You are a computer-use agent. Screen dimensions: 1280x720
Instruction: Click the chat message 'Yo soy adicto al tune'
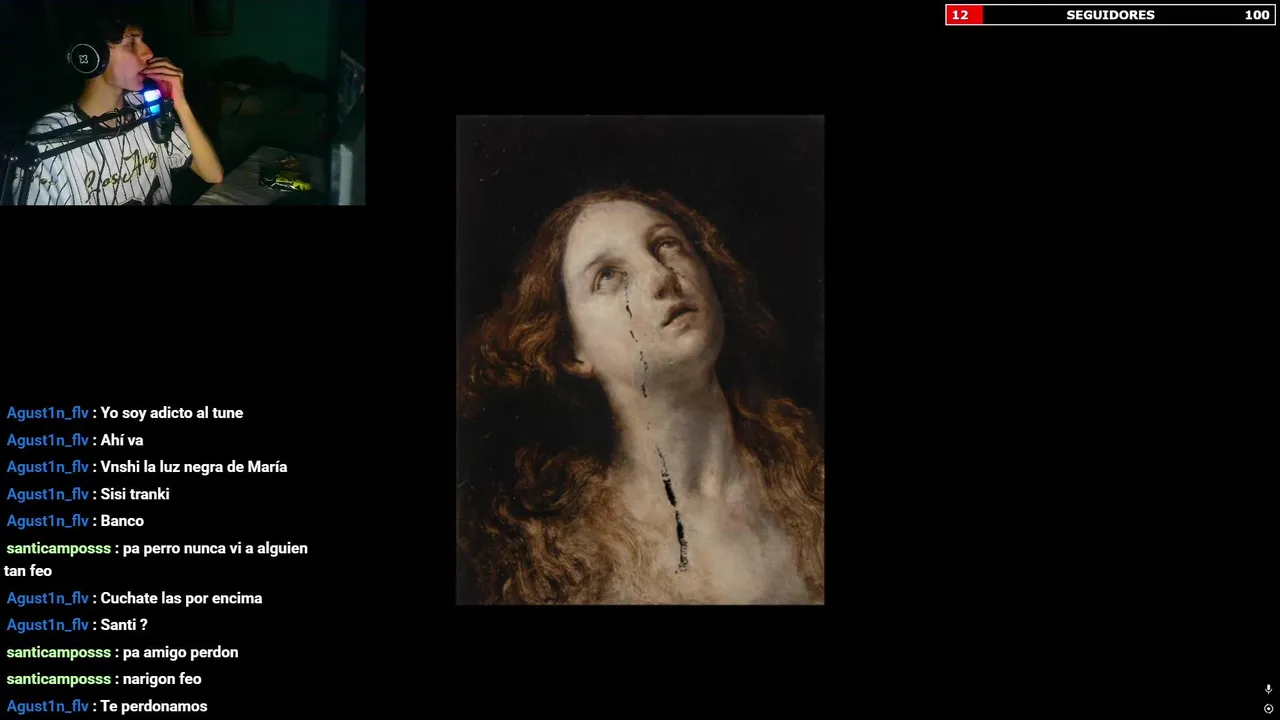[x=171, y=413]
